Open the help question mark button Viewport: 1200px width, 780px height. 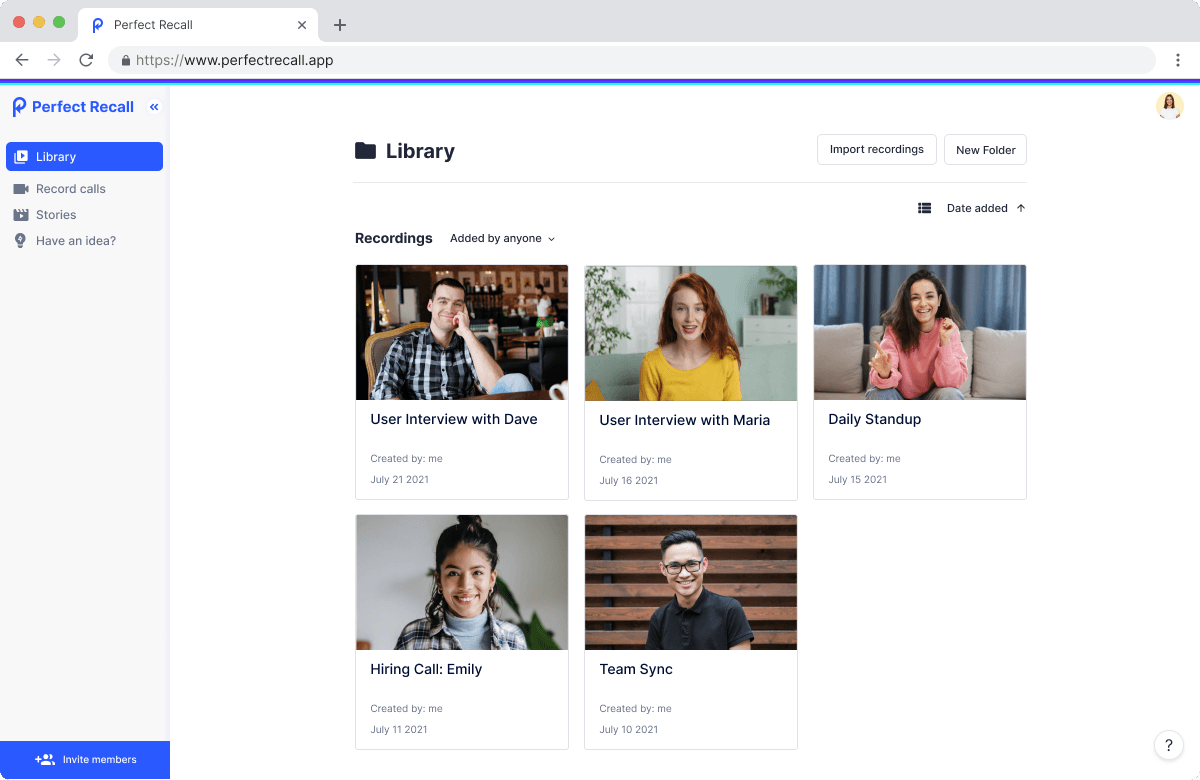coord(1168,745)
